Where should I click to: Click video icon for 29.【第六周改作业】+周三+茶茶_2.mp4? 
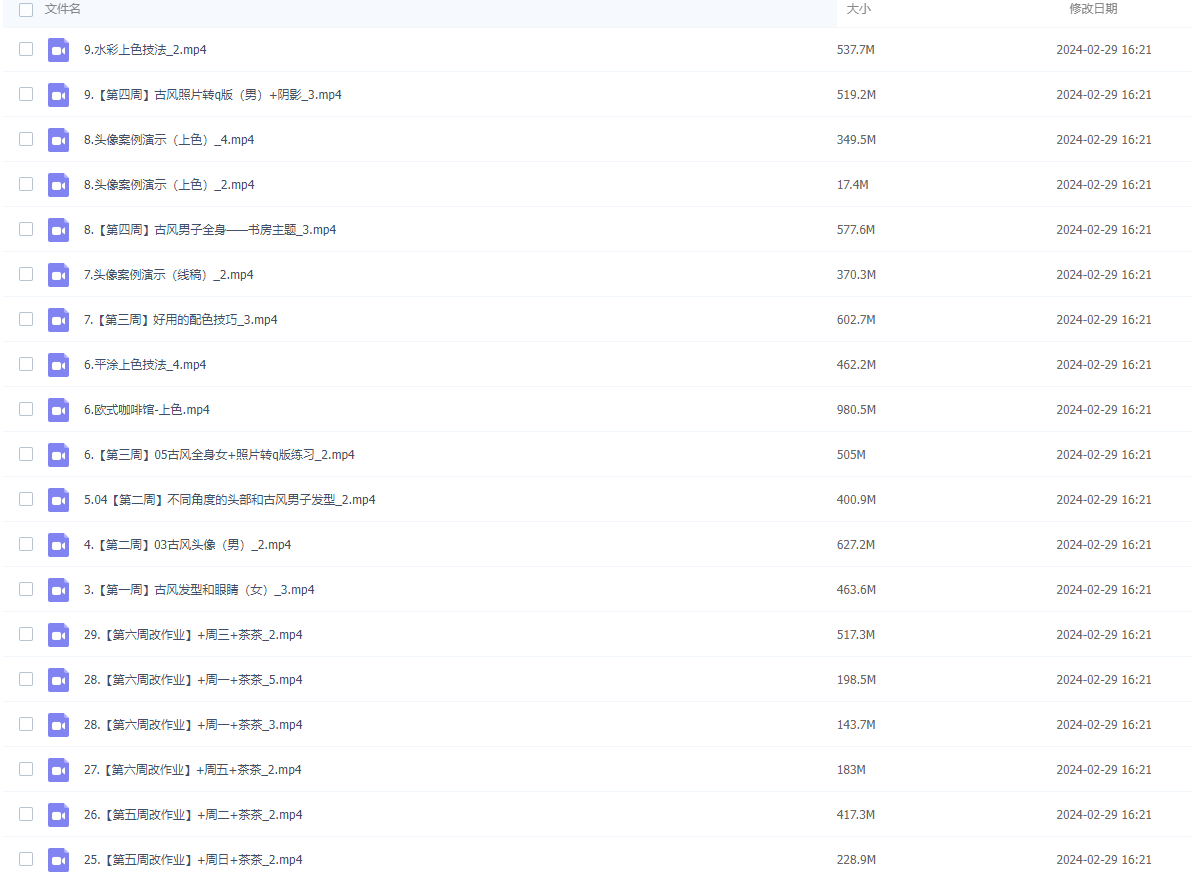click(x=58, y=635)
